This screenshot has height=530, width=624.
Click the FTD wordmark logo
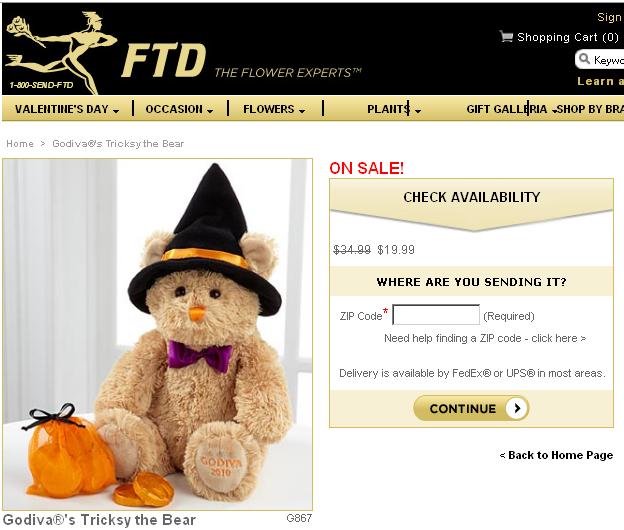[x=164, y=60]
